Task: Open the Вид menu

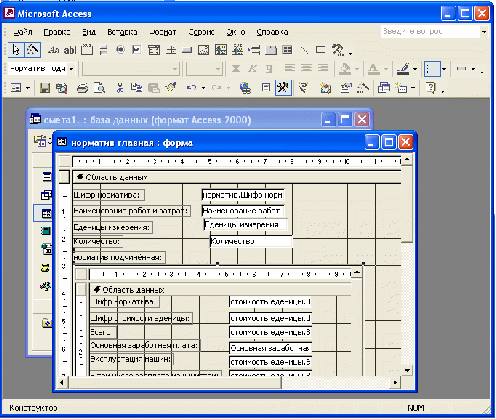Action: pos(89,32)
